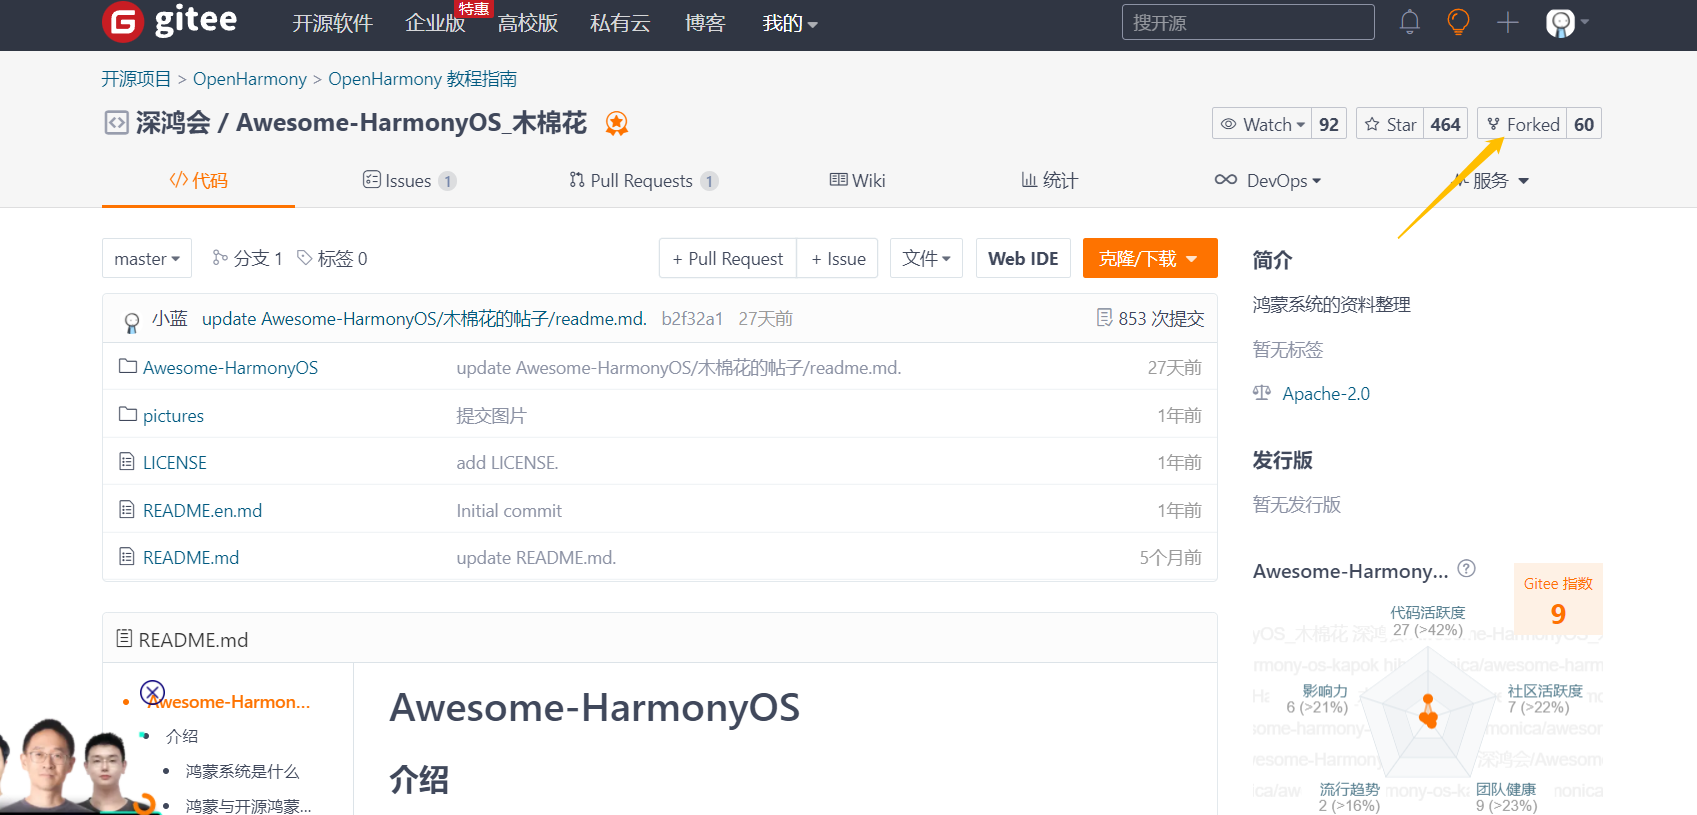Click 分支 1 branches link
The width and height of the screenshot is (1697, 815).
(247, 259)
